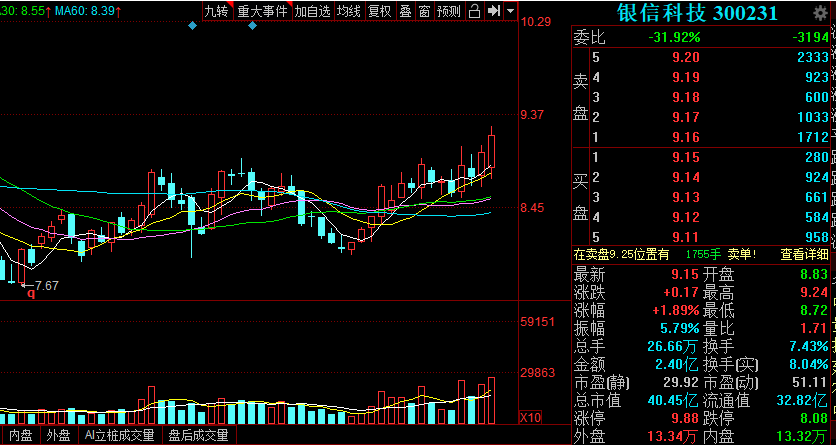Open 查看详细 link
The height and width of the screenshot is (445, 836).
tap(805, 255)
